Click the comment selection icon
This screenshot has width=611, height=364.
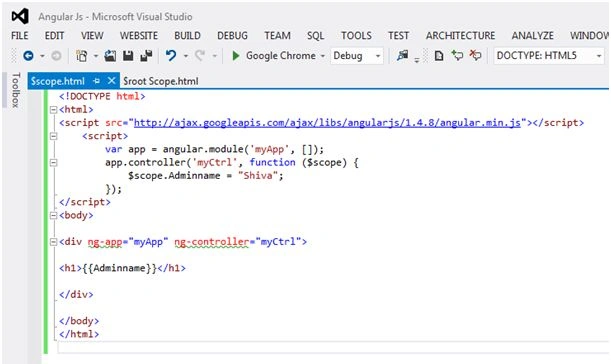pos(457,56)
